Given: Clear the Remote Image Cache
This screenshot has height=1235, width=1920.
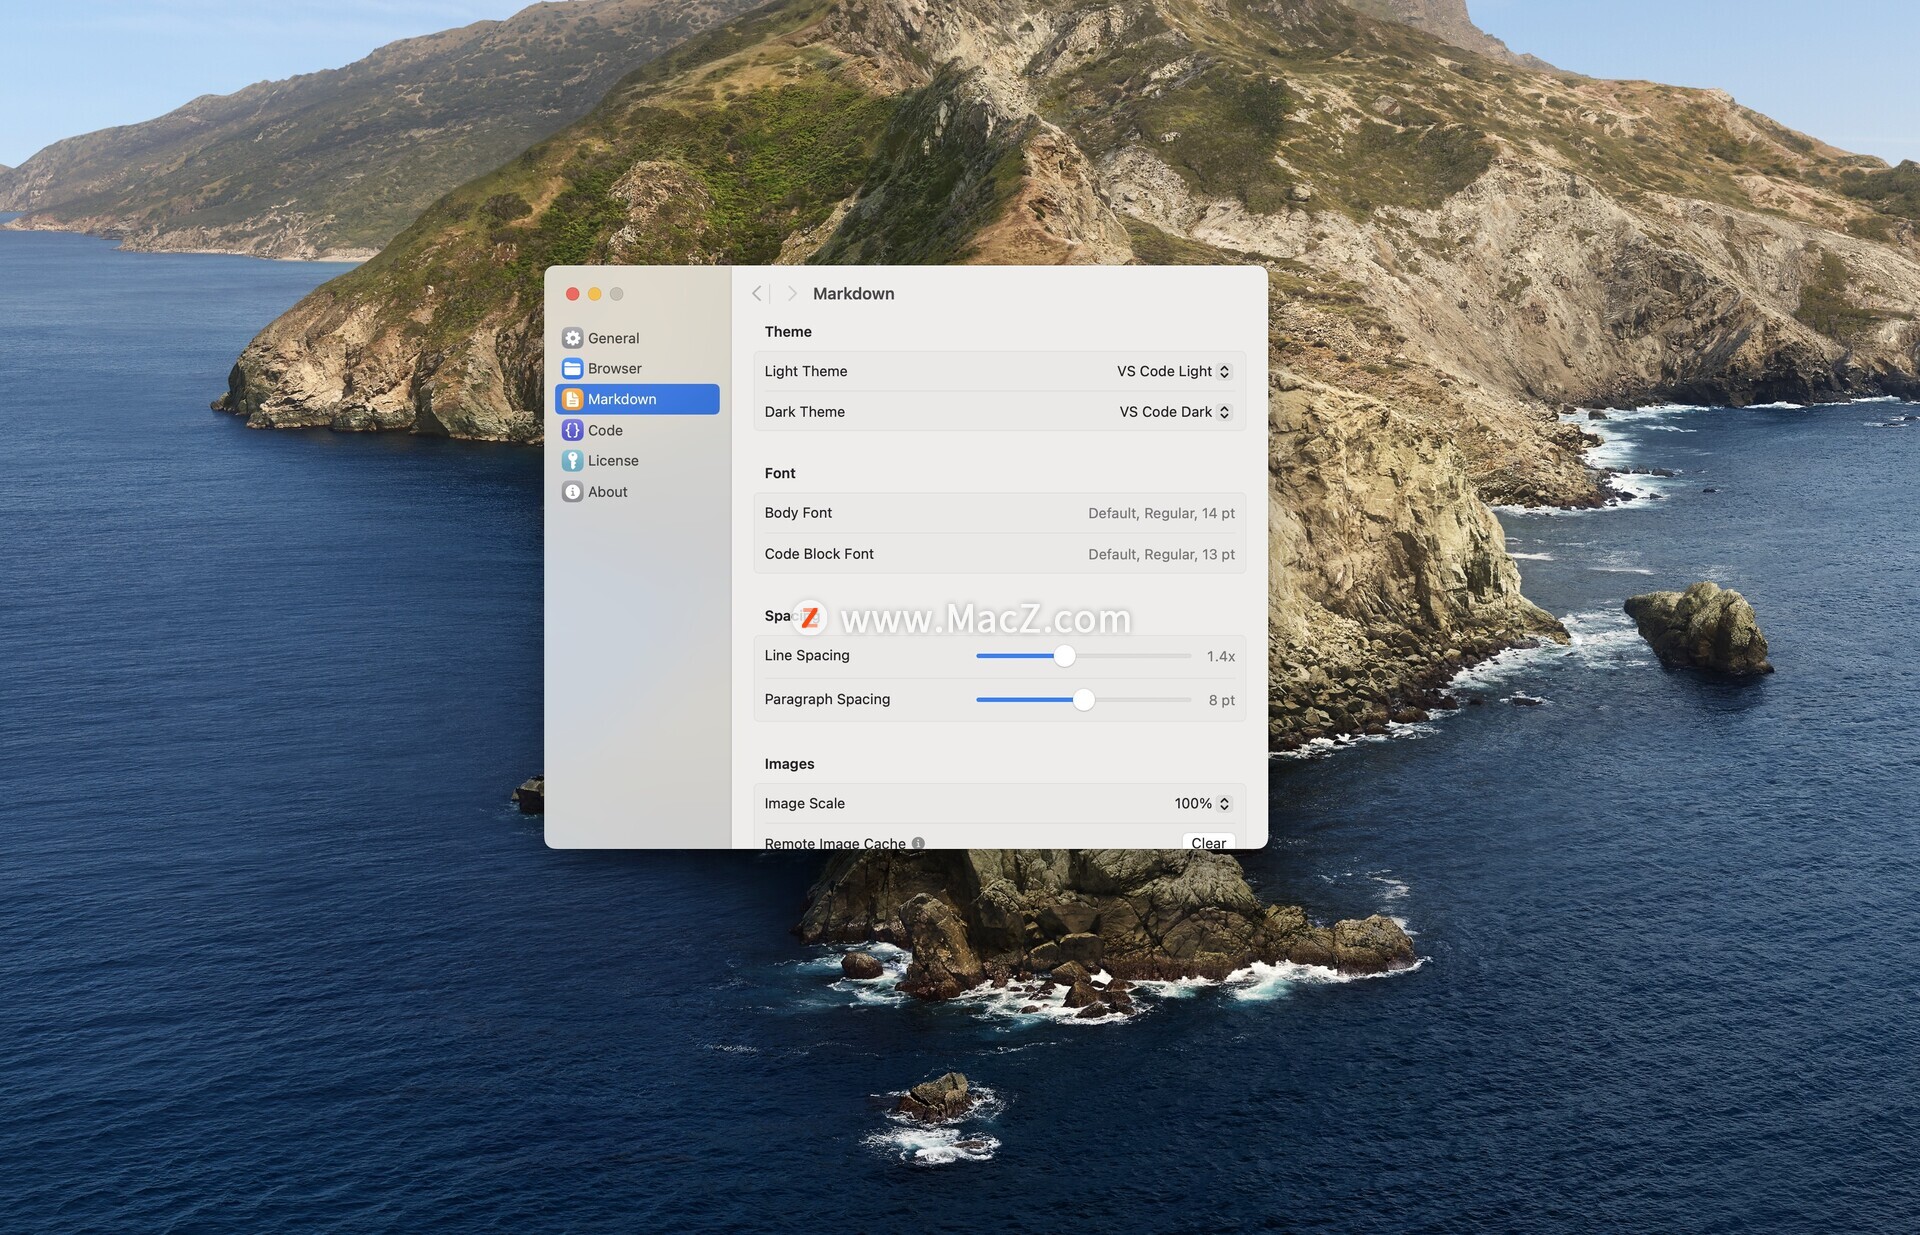Looking at the screenshot, I should (1208, 842).
